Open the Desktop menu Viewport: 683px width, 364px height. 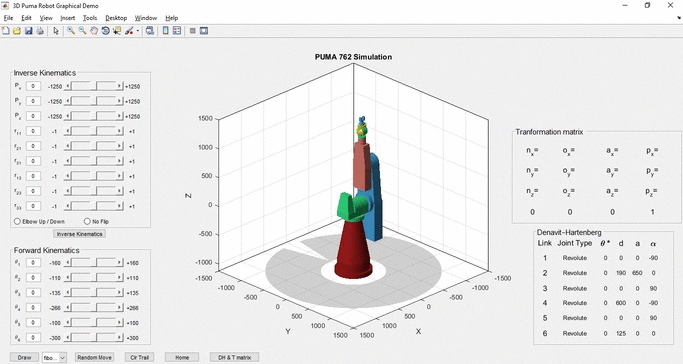116,18
